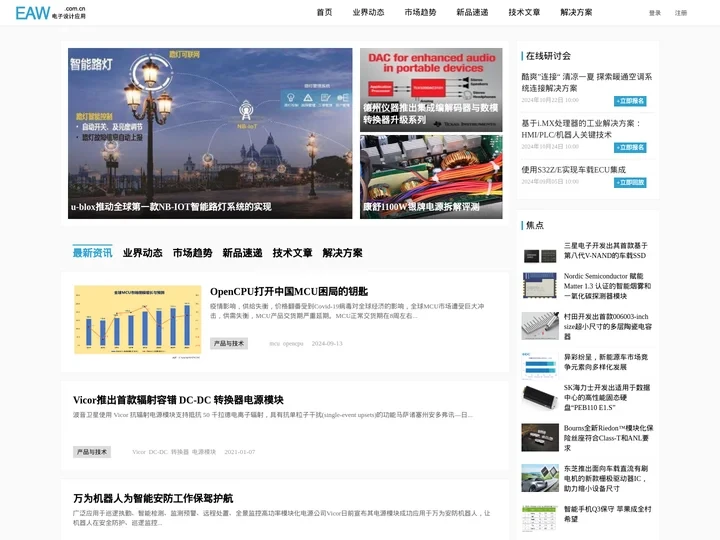Open the Nordic Semiconductor Matter 1.3 headline
The width and height of the screenshot is (720, 540).
click(x=607, y=286)
